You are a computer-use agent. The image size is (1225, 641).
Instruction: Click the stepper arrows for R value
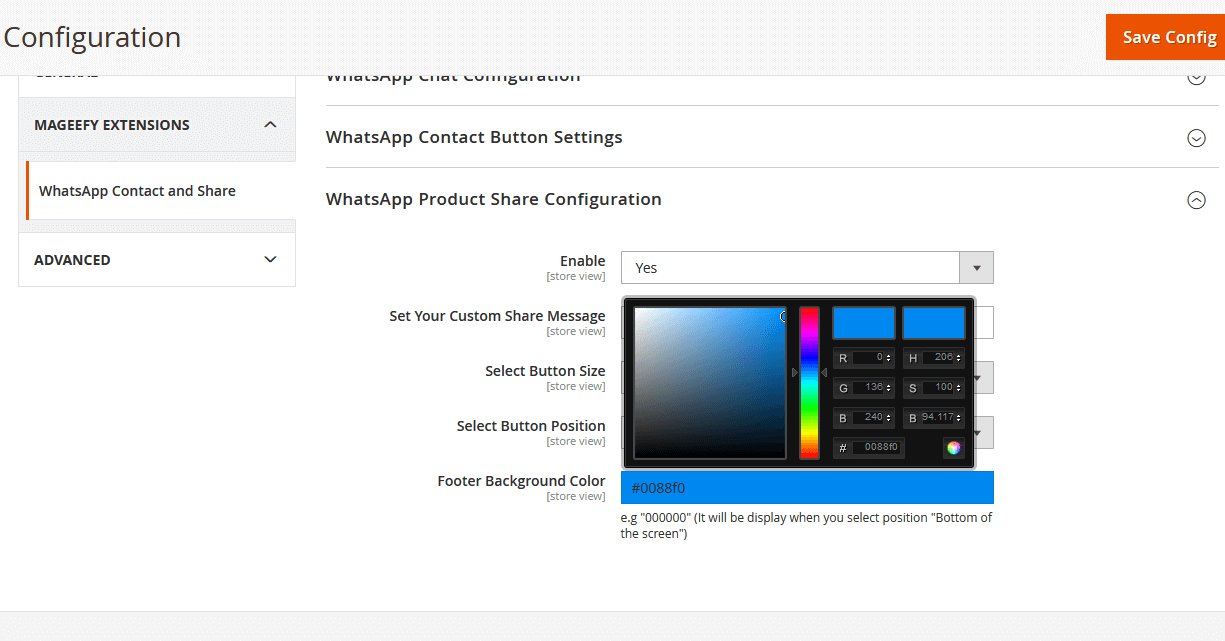[889, 358]
